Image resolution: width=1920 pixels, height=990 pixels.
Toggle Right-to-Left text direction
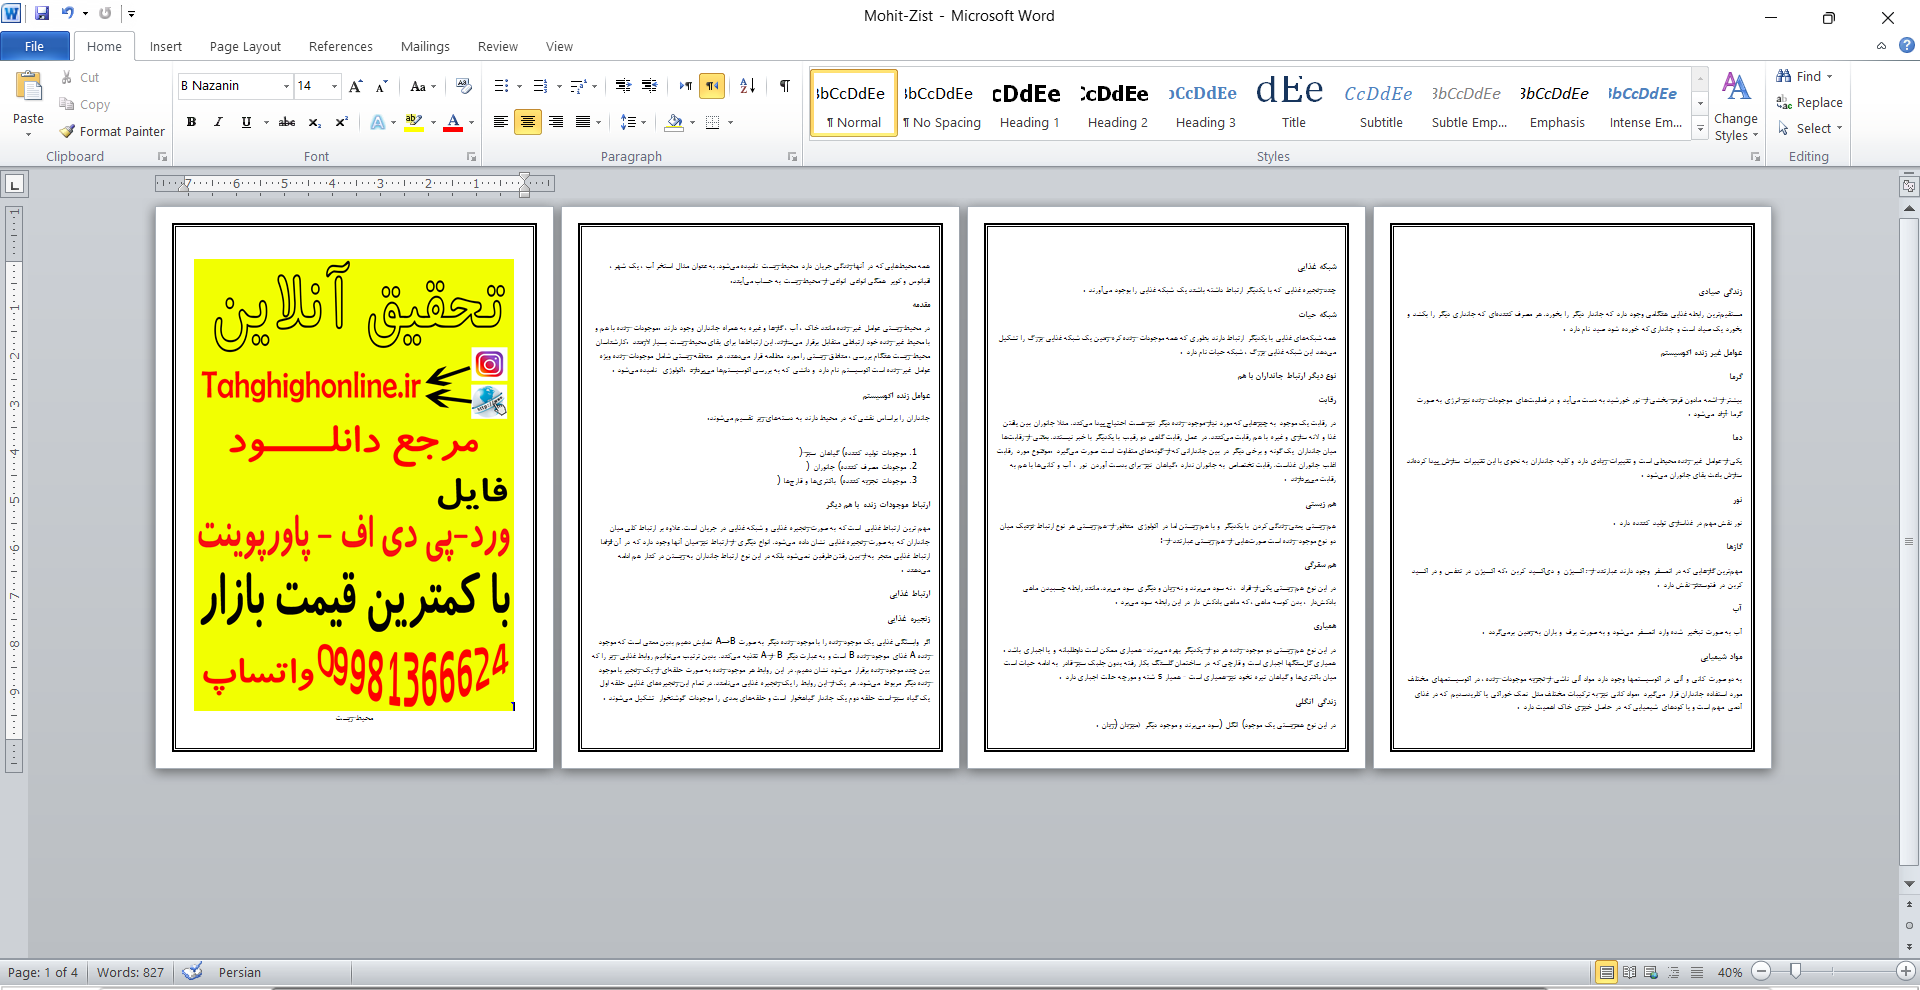712,86
